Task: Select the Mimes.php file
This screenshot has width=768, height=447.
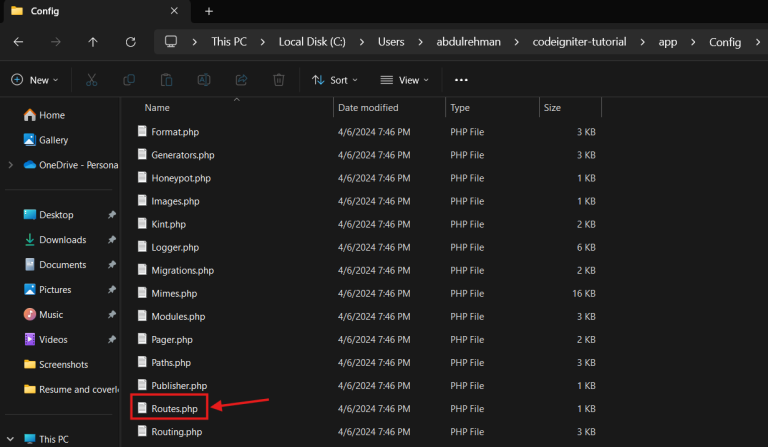Action: pyautogui.click(x=168, y=293)
